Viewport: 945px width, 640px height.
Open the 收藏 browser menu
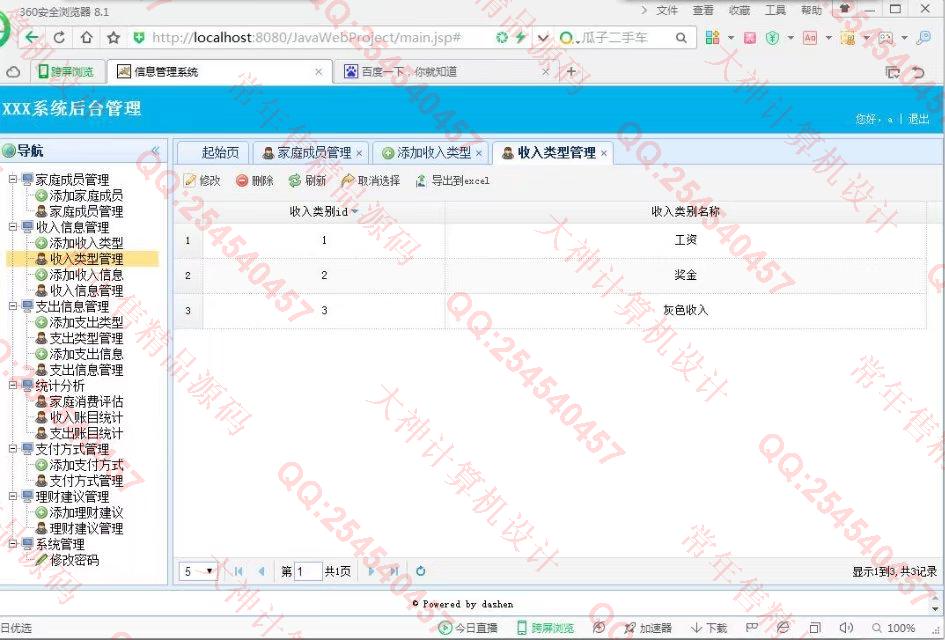coord(739,10)
